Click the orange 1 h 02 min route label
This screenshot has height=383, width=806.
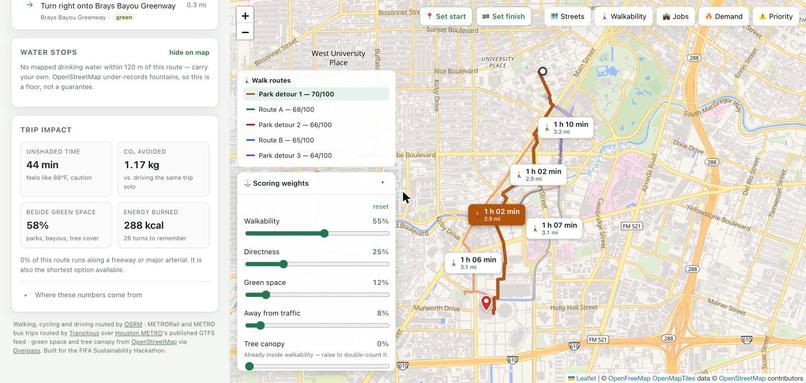click(x=497, y=214)
